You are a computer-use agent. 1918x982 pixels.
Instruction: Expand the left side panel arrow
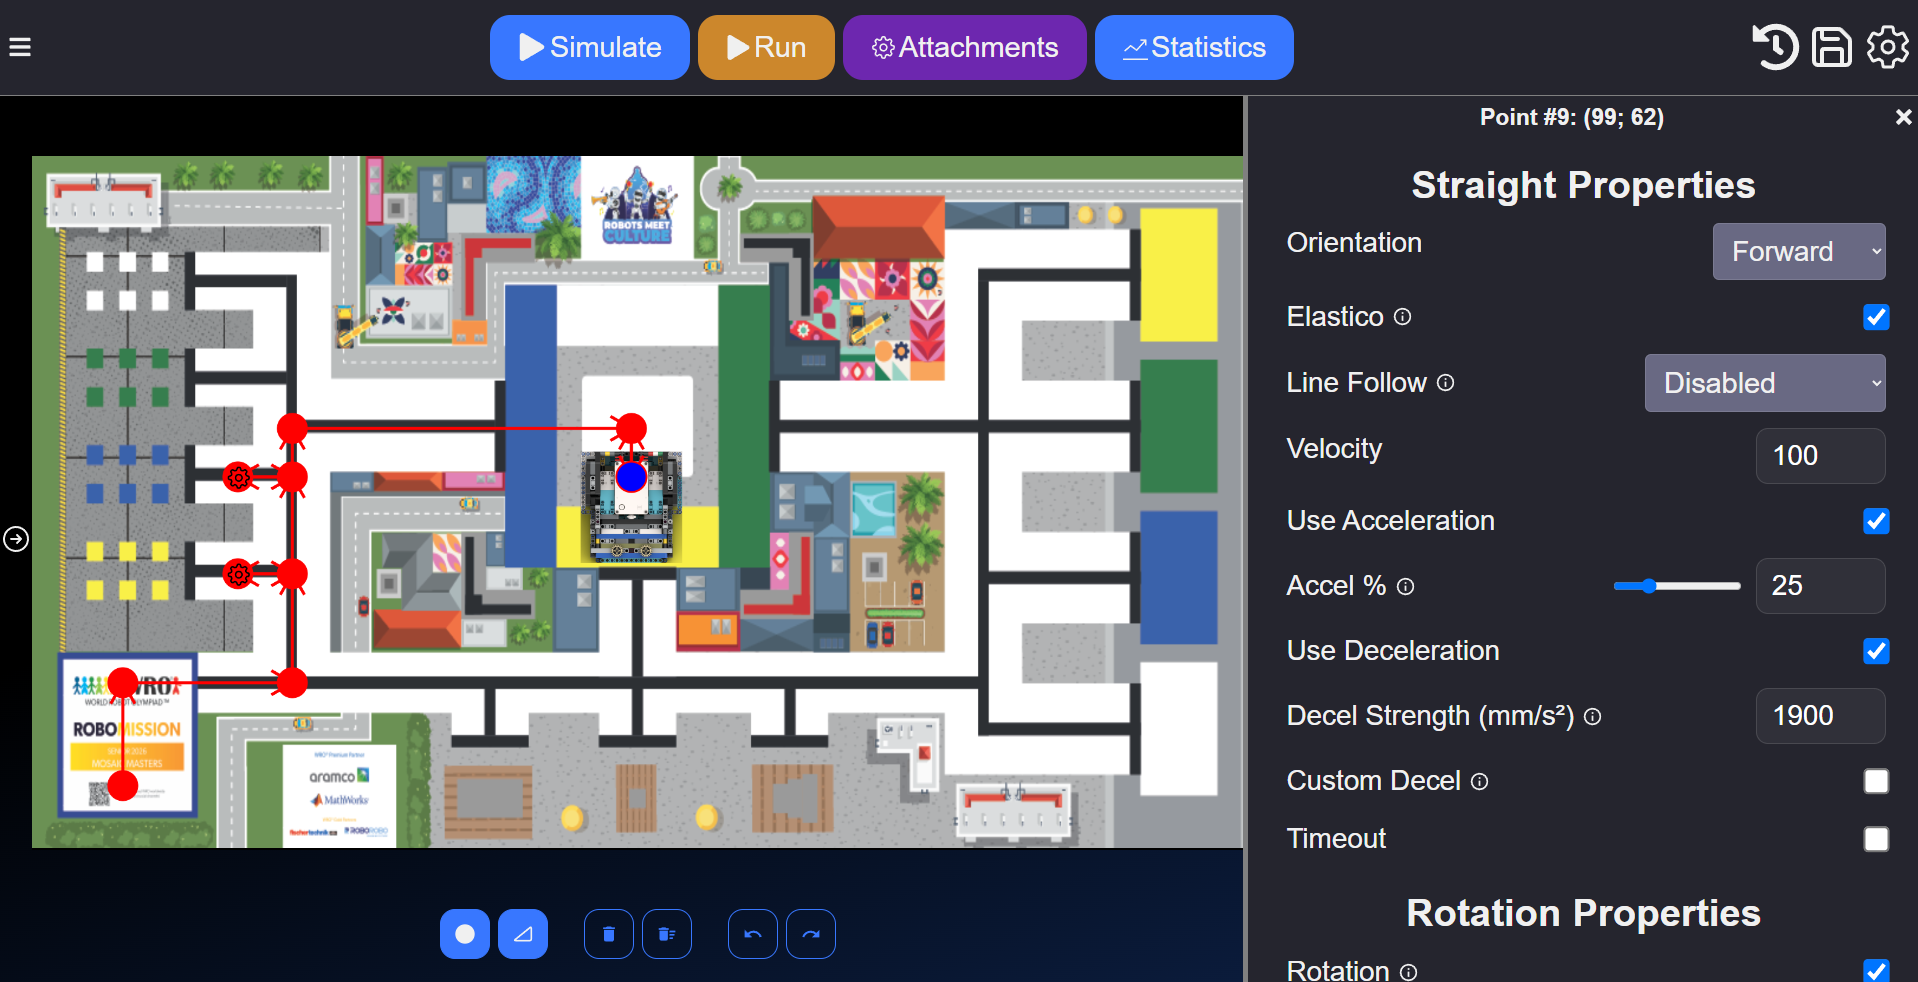16,539
